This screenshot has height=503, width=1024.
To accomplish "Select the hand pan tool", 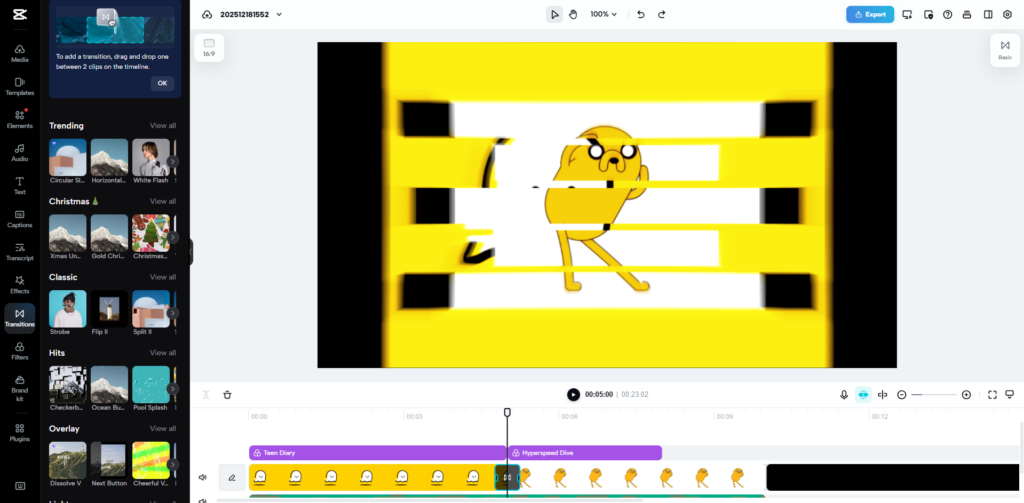I will coord(573,15).
